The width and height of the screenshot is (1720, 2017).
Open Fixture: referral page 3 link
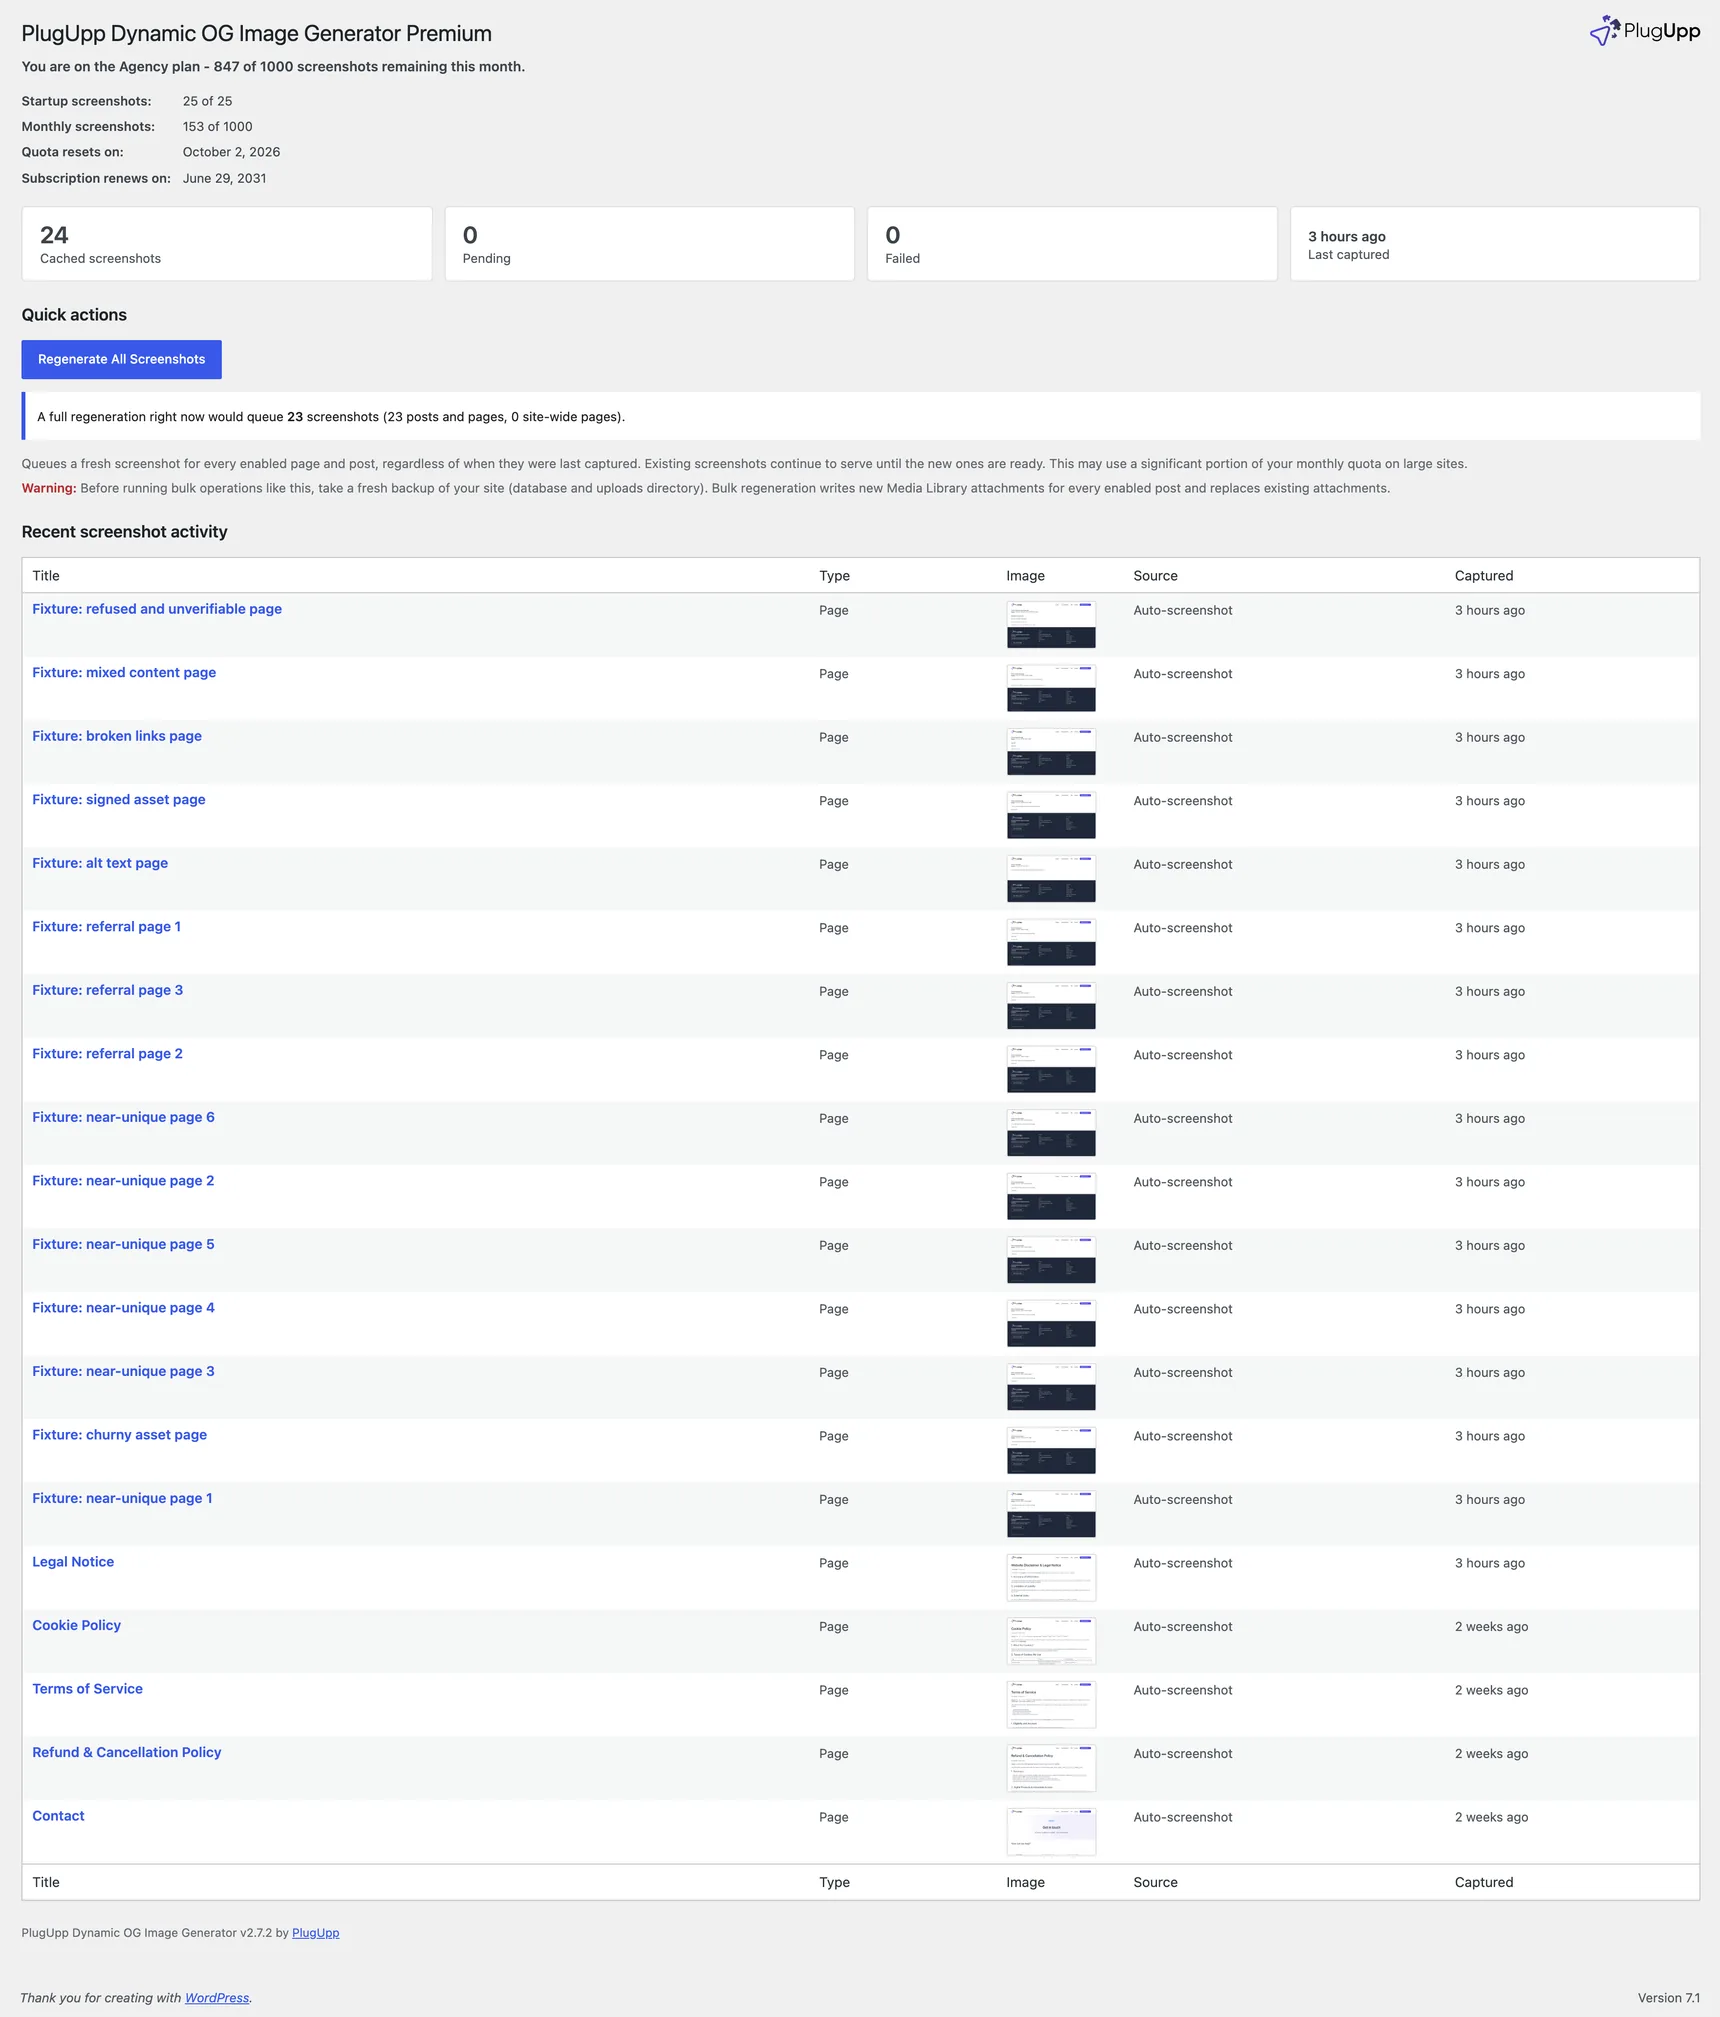pyautogui.click(x=108, y=990)
